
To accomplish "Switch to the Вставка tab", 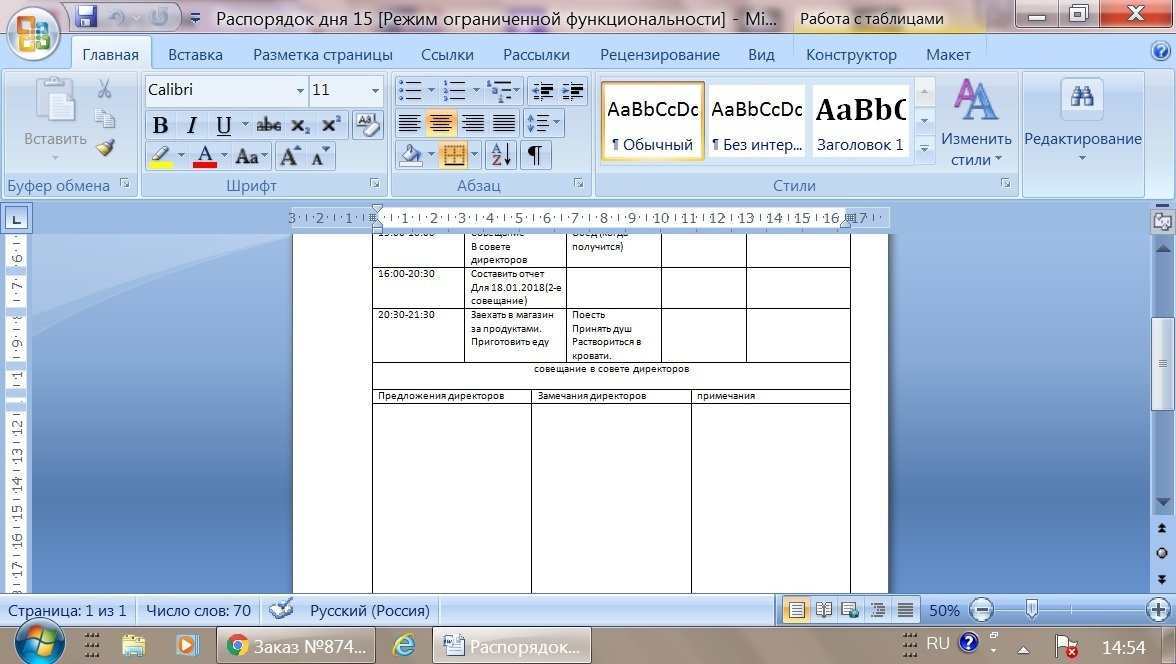I will pos(195,55).
